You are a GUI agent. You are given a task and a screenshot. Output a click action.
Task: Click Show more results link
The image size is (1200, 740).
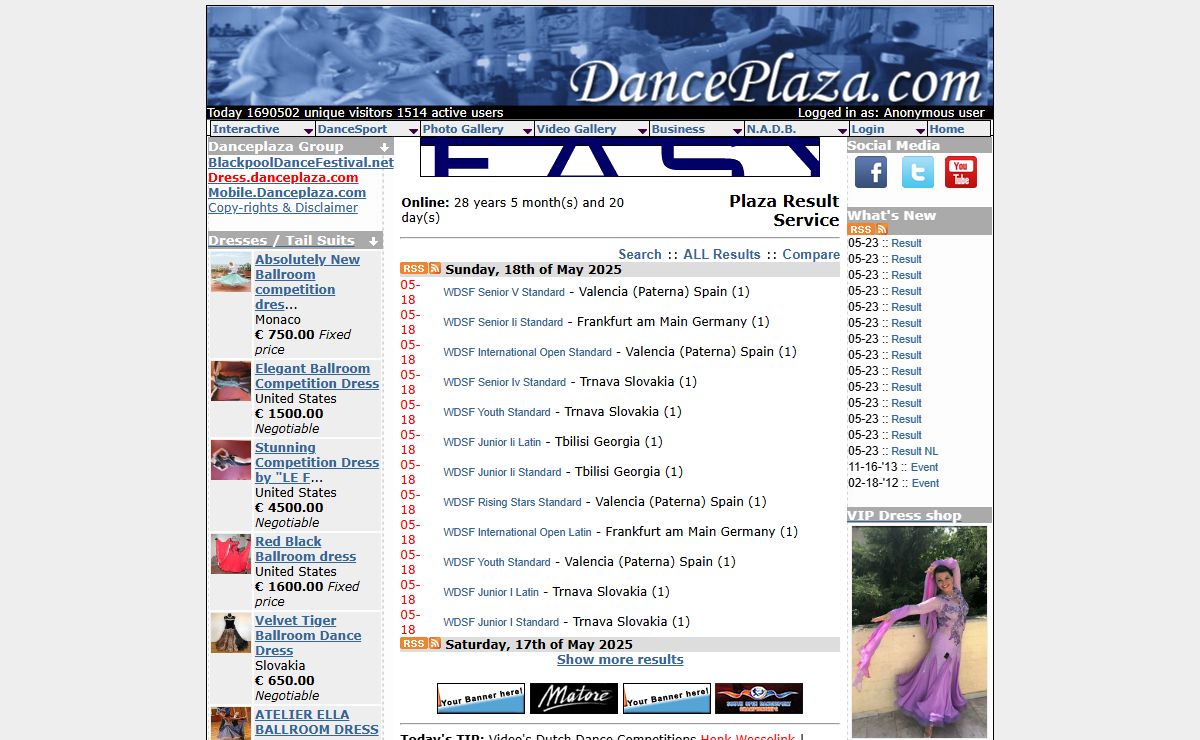point(620,659)
